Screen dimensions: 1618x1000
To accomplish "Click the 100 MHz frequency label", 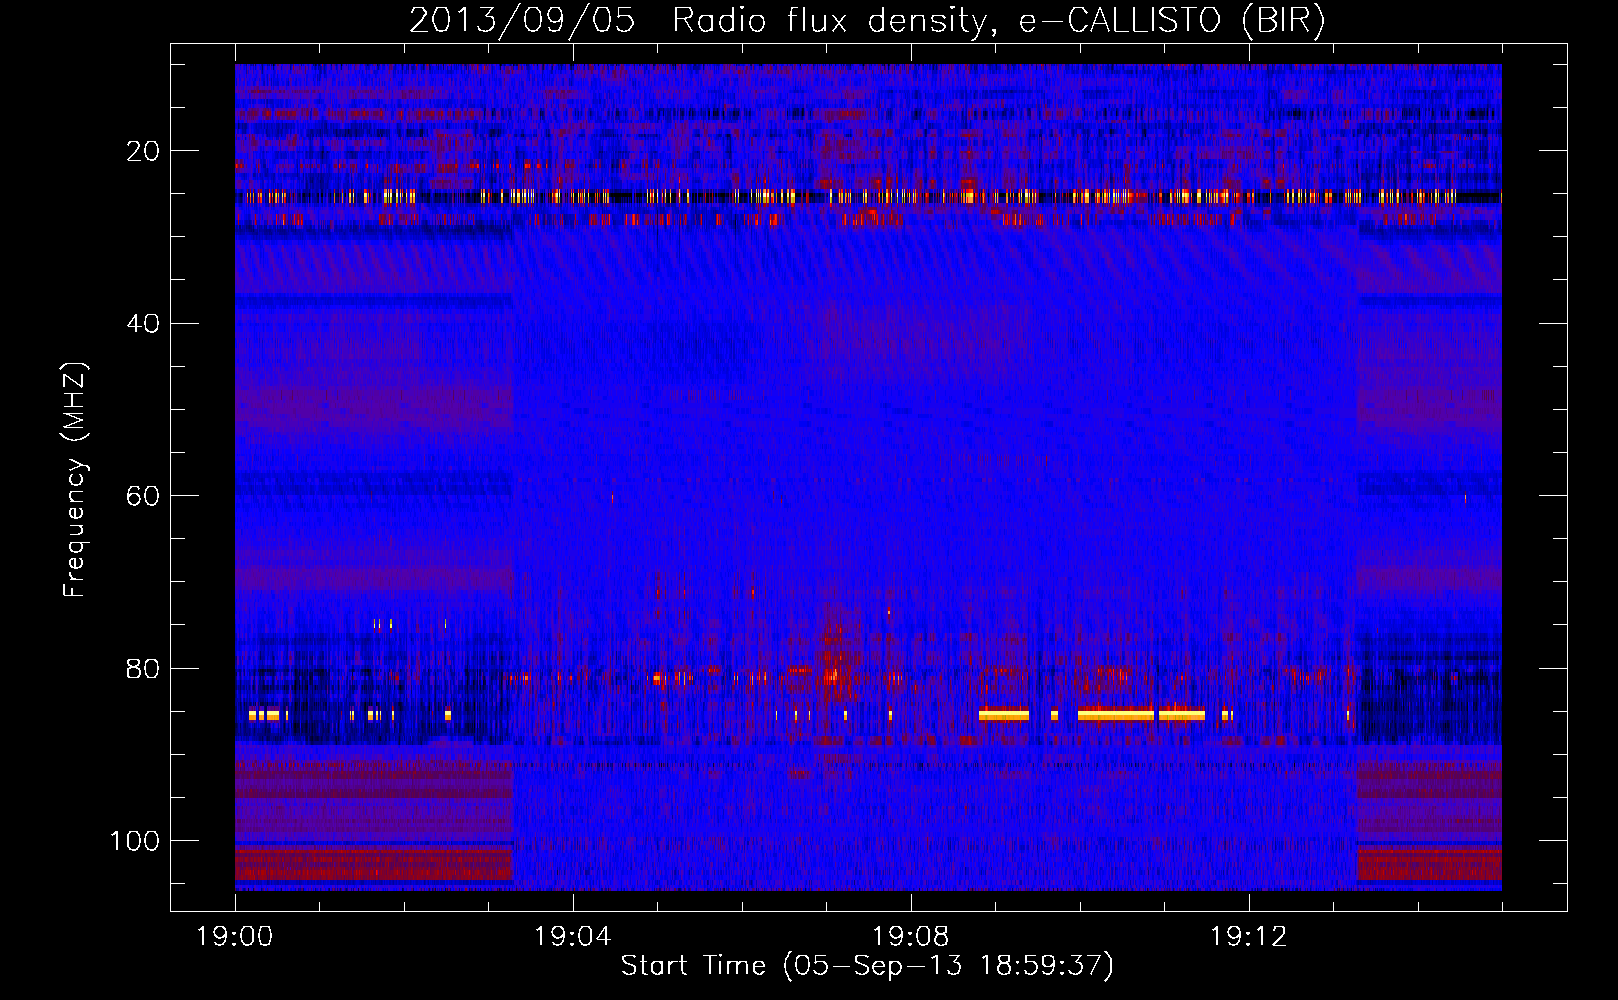I will pyautogui.click(x=135, y=841).
